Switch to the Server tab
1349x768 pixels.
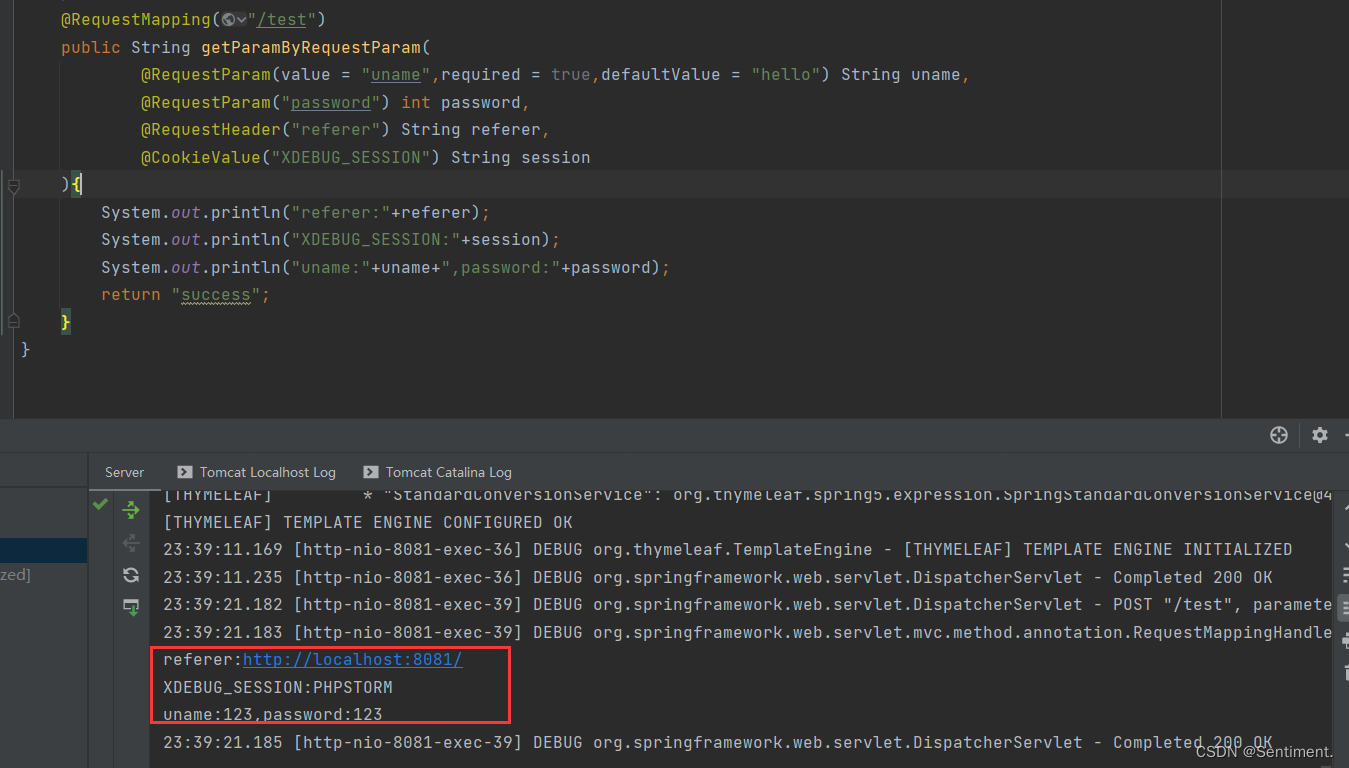(124, 472)
